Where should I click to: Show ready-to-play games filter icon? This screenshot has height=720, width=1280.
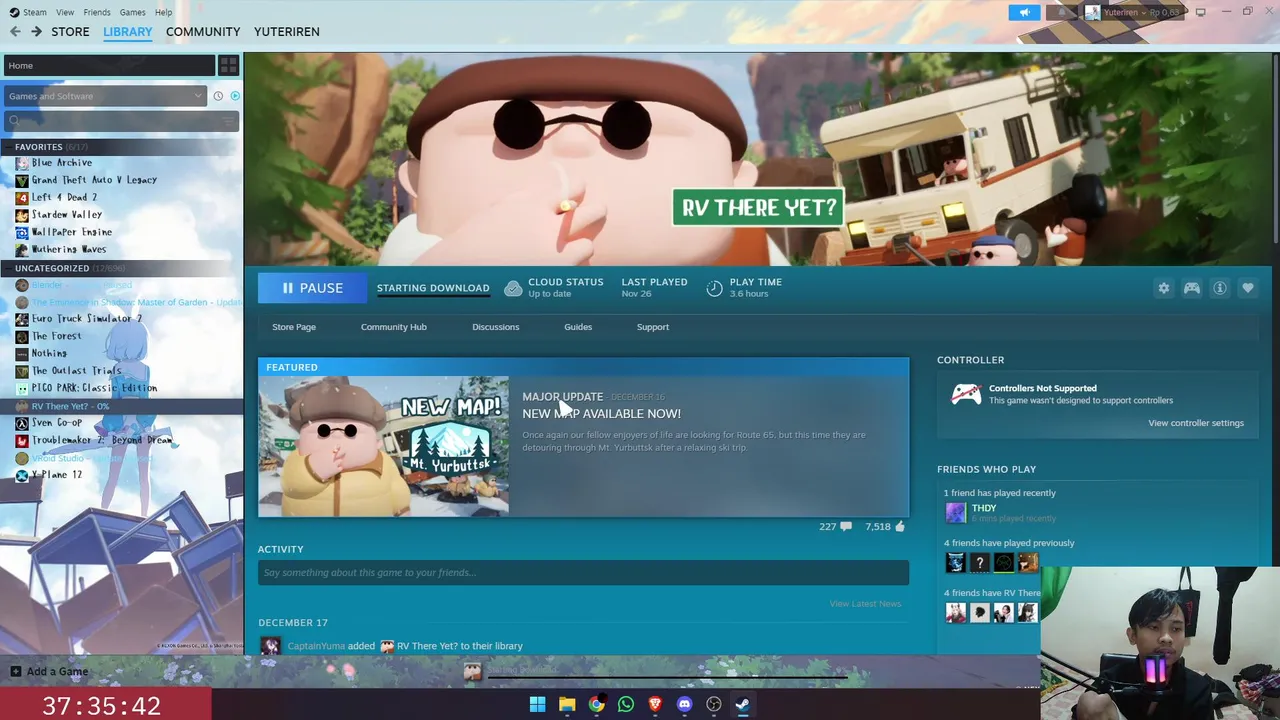(x=235, y=96)
